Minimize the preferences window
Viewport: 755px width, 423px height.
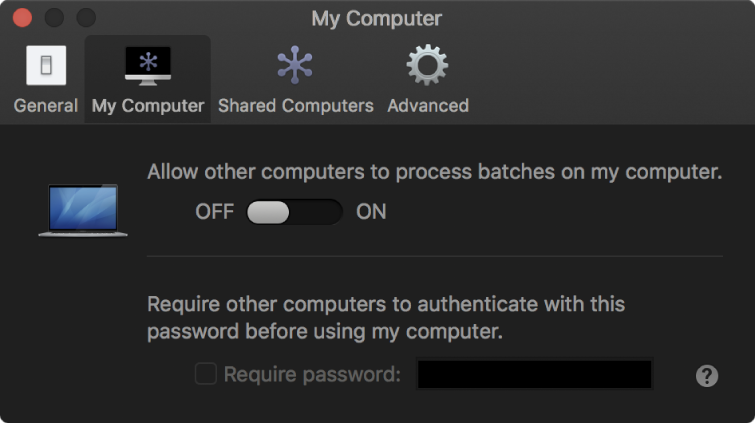tap(54, 18)
